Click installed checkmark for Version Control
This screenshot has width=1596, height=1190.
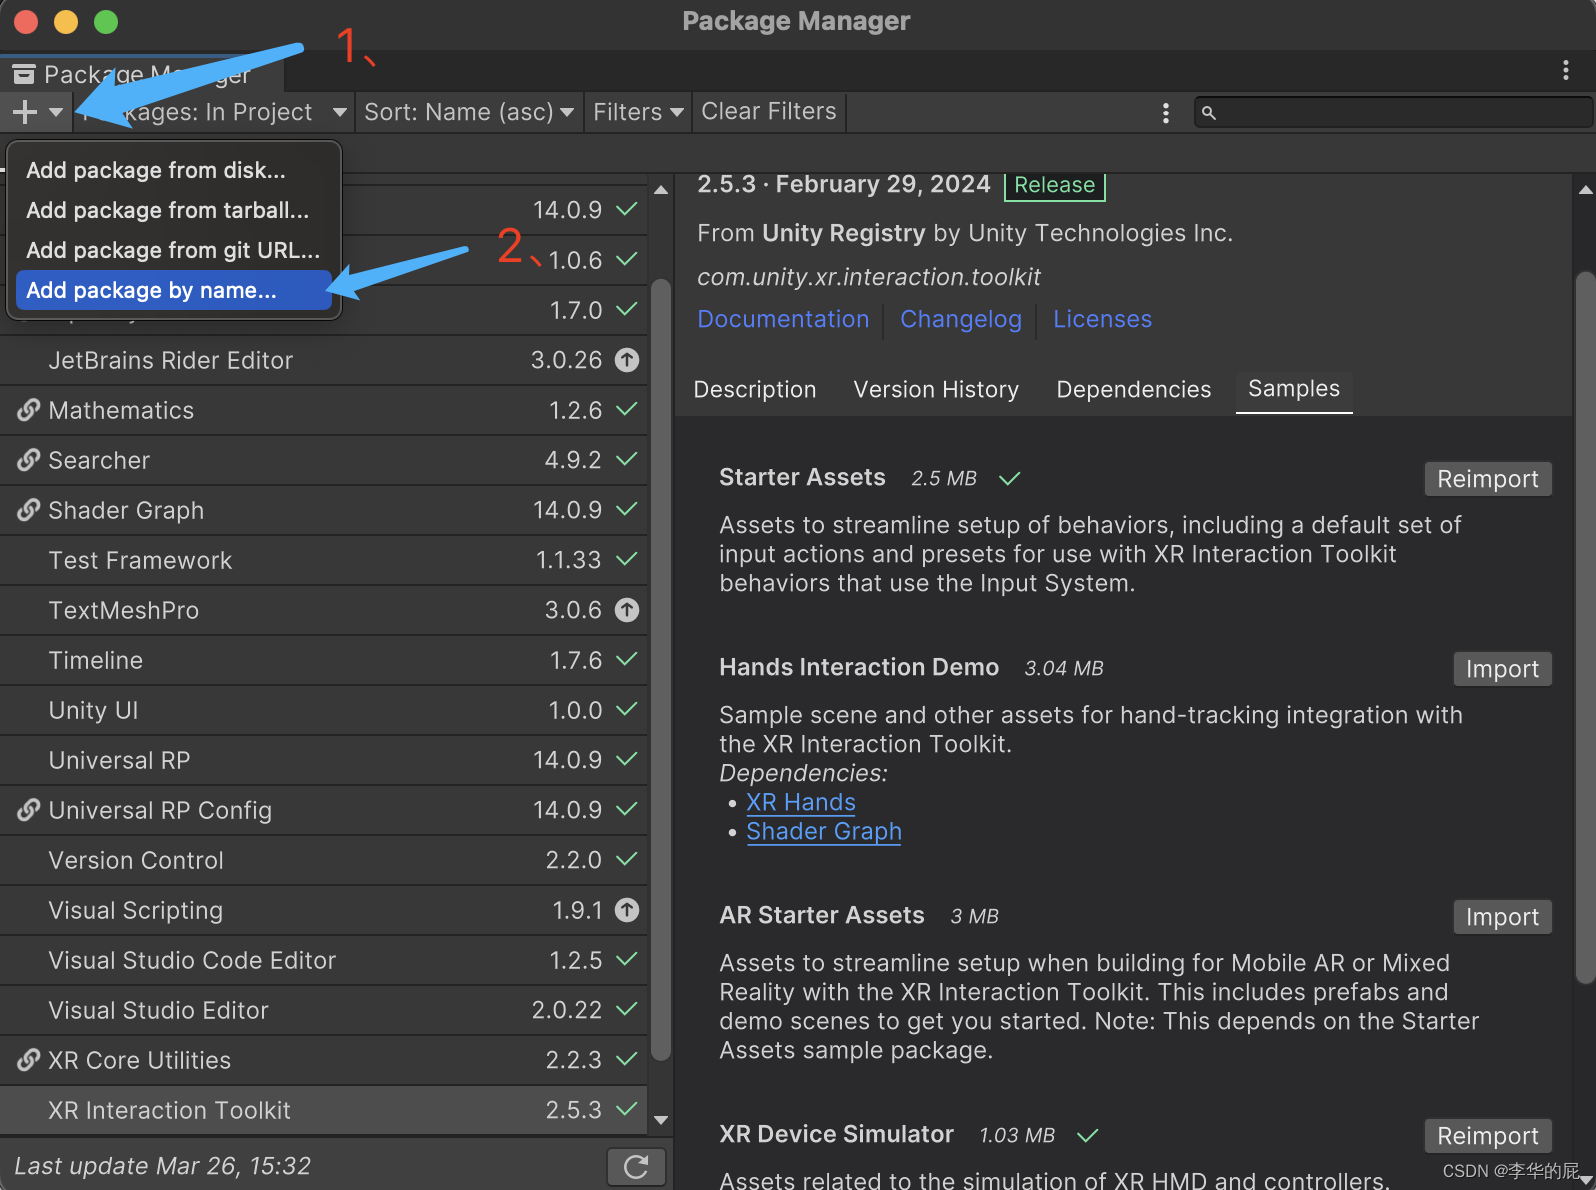click(x=627, y=859)
